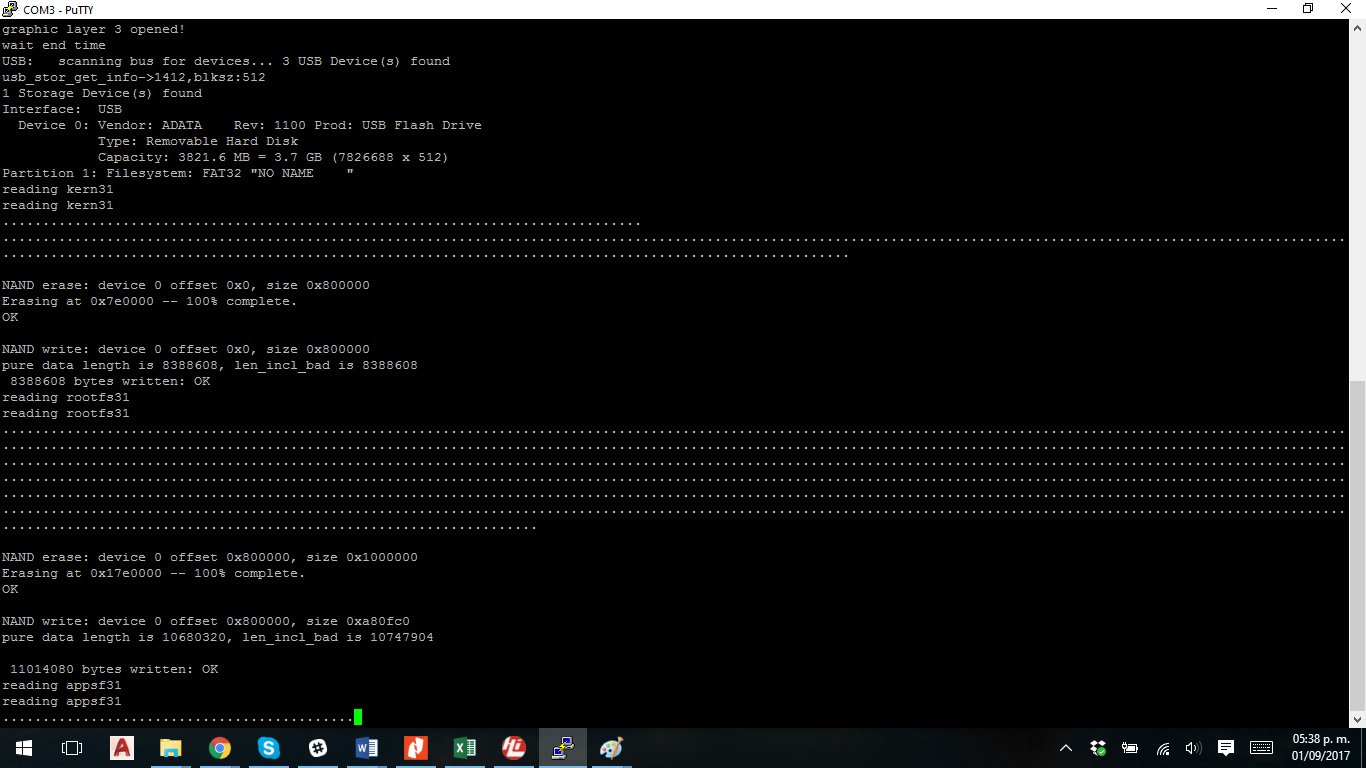Open the volume speaker icon
Image resolution: width=1366 pixels, height=768 pixels.
(x=1192, y=748)
